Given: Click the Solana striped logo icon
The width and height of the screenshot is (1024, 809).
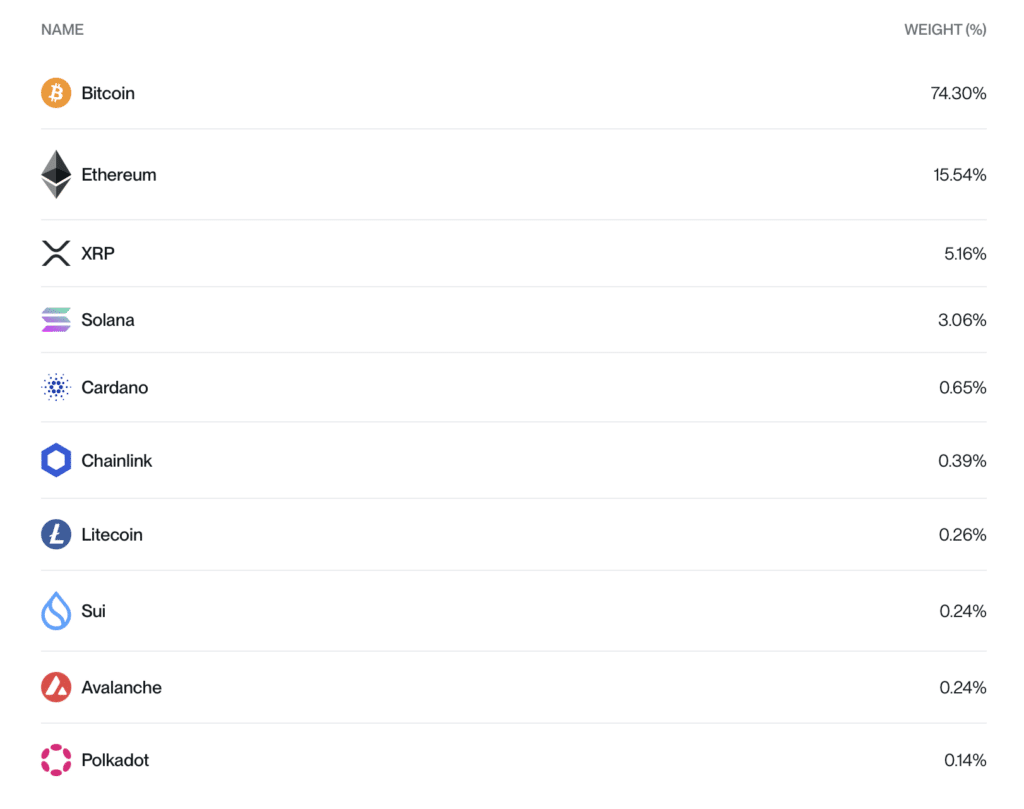Looking at the screenshot, I should (x=56, y=320).
